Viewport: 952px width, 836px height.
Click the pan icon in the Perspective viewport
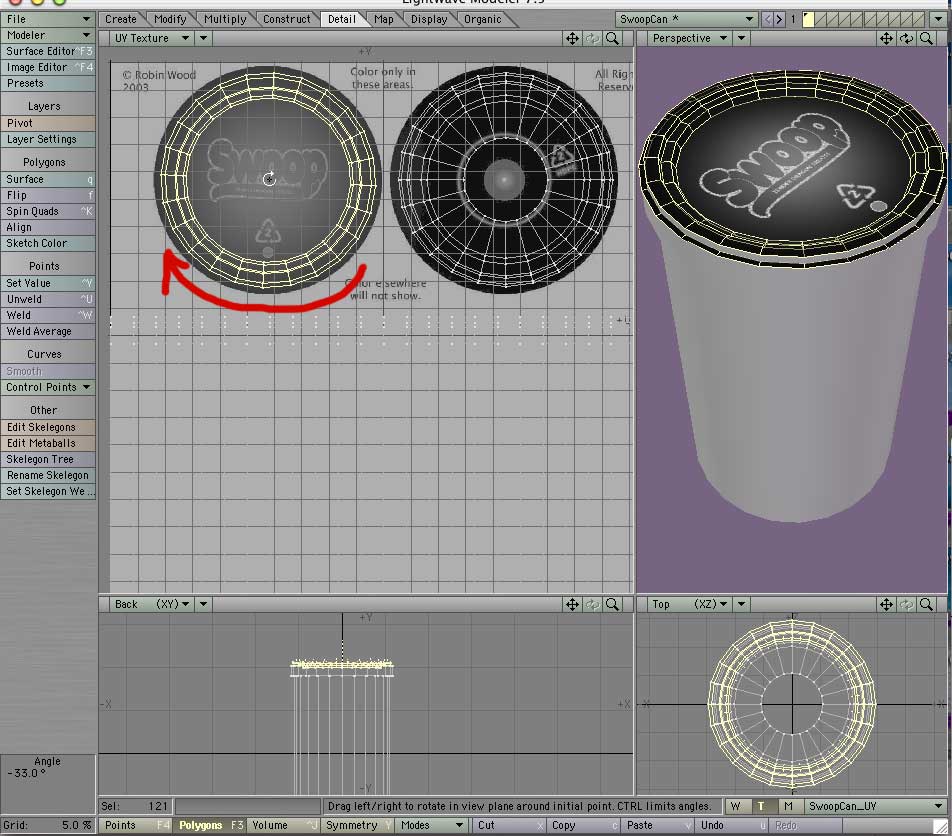886,39
